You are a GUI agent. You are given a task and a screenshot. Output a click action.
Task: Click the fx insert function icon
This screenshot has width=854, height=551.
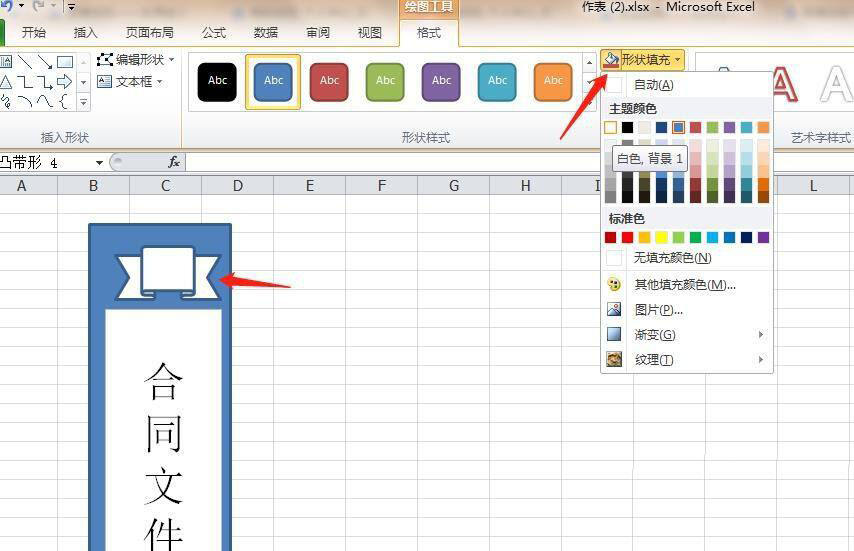[173, 162]
